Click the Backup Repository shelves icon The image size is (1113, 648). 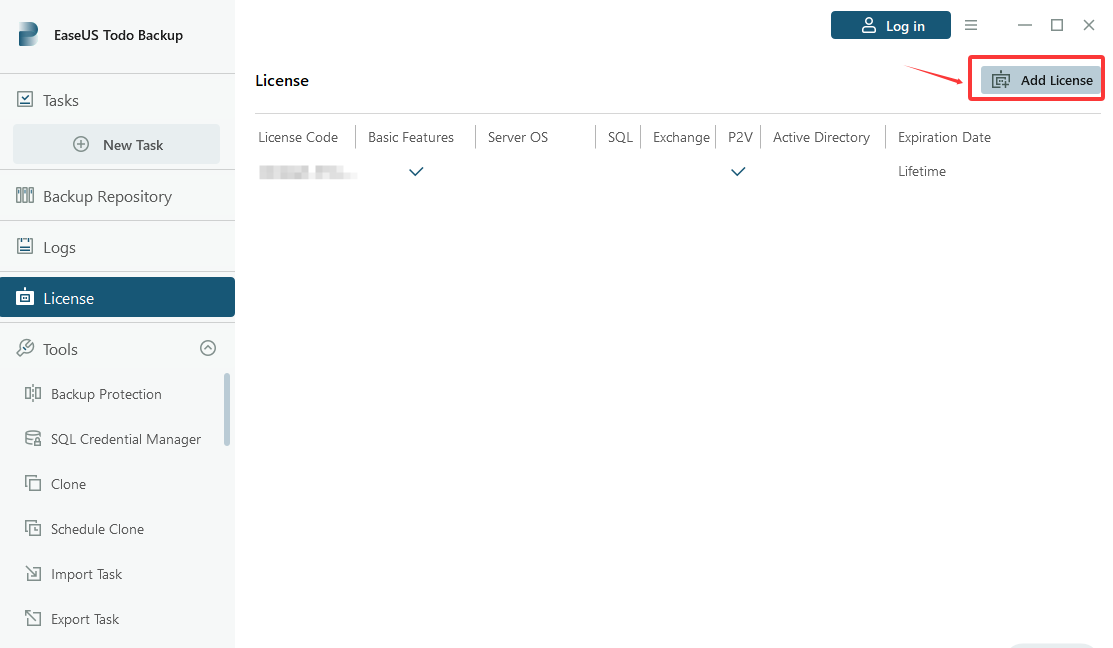[x=25, y=195]
